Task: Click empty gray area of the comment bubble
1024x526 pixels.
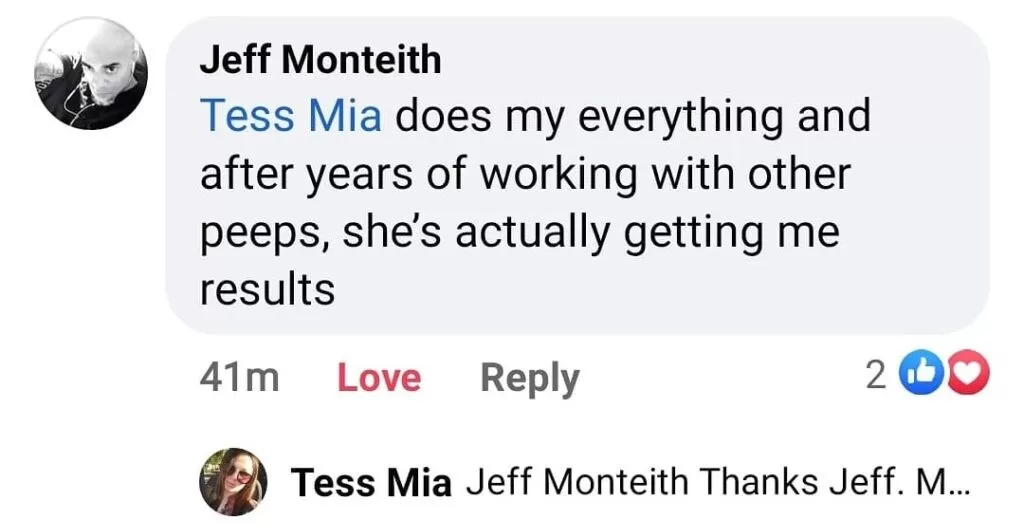Action: [x=700, y=290]
